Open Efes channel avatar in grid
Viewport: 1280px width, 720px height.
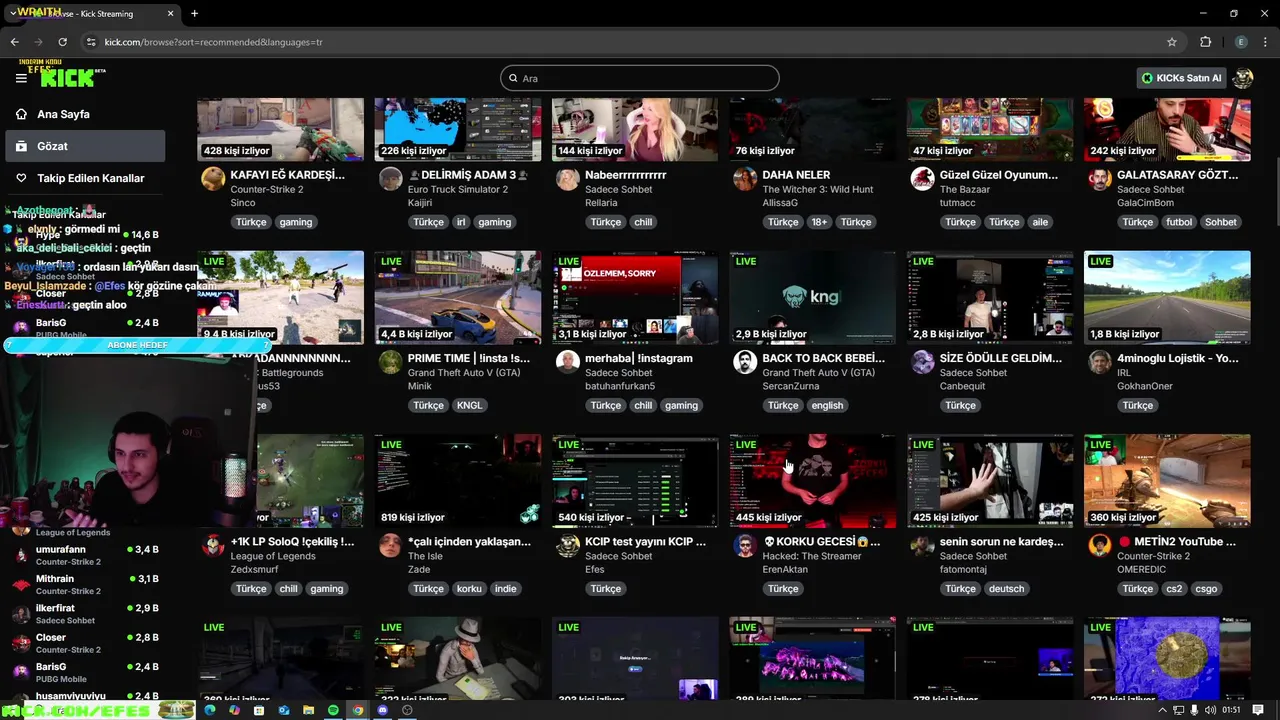568,545
